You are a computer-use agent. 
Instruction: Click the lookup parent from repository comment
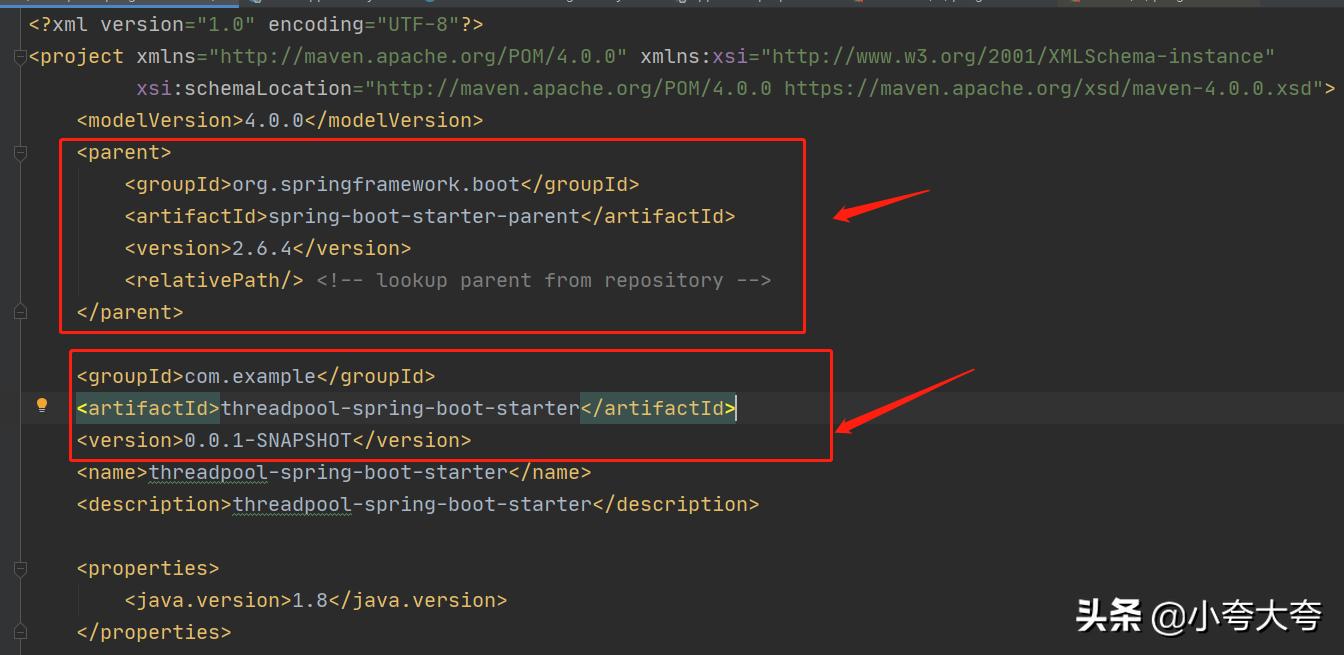tap(544, 280)
